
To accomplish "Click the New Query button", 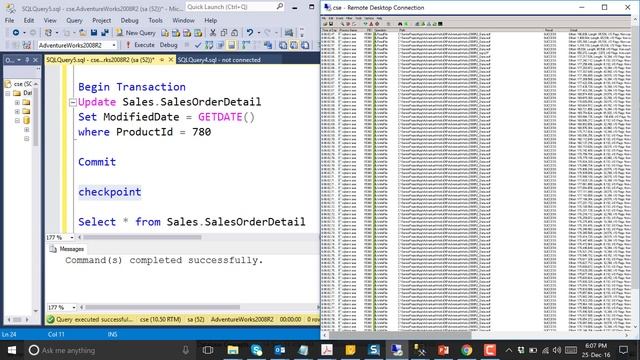I will (x=136, y=33).
